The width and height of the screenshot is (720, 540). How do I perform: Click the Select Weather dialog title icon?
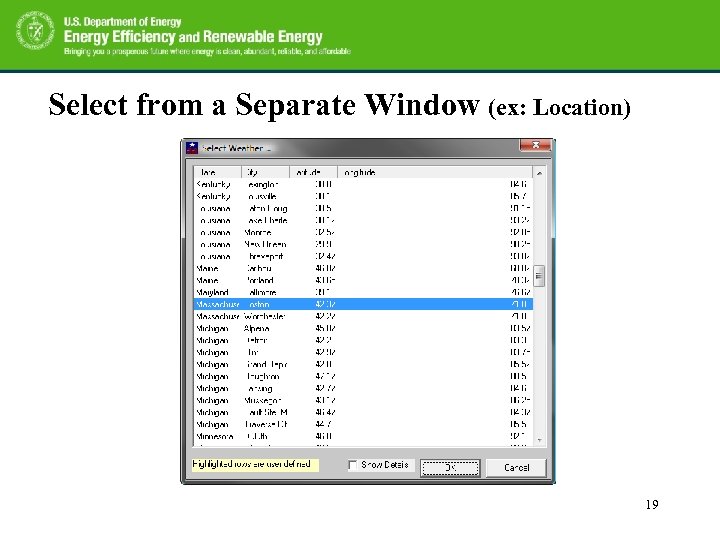[191, 148]
